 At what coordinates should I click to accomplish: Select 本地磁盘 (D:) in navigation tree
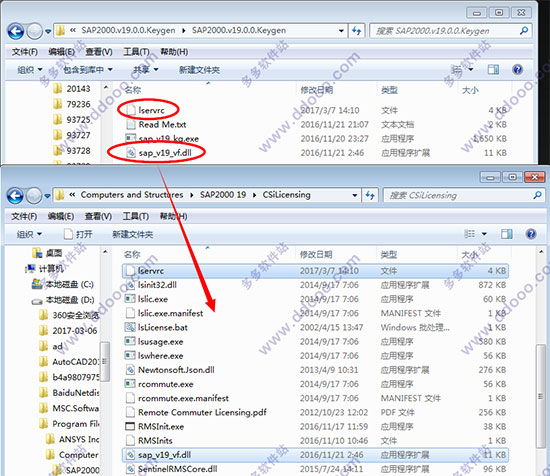tap(63, 300)
